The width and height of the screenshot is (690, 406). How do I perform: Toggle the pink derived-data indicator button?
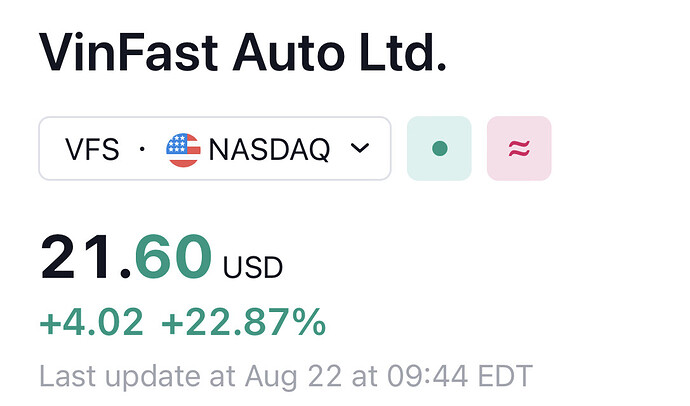tap(519, 149)
